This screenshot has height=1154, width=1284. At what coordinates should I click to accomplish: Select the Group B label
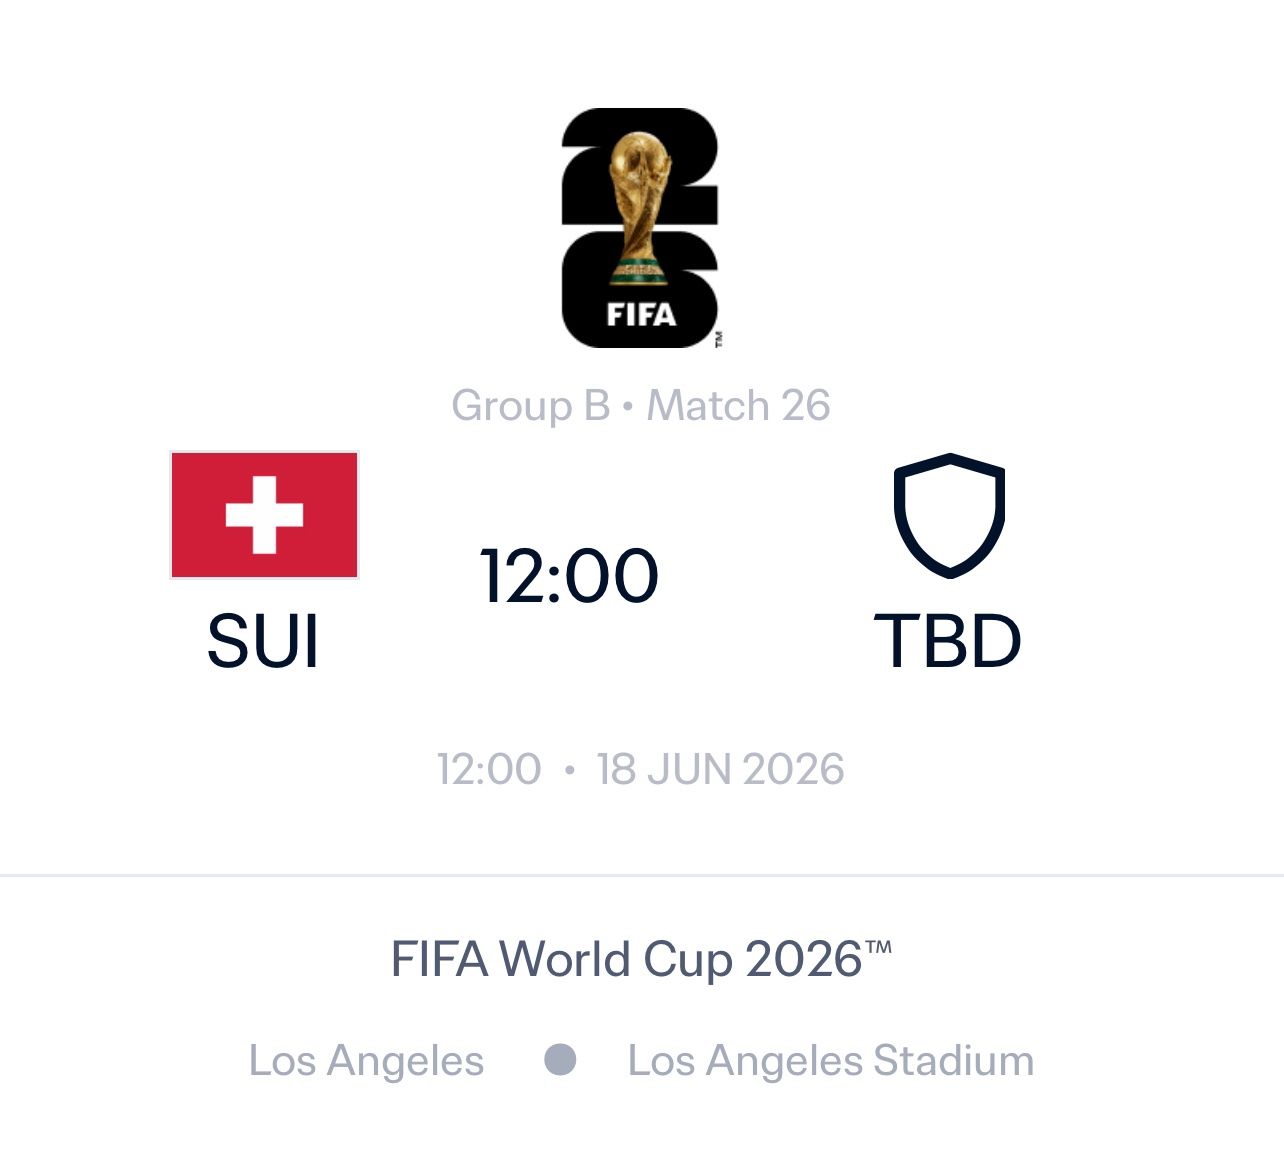point(530,406)
